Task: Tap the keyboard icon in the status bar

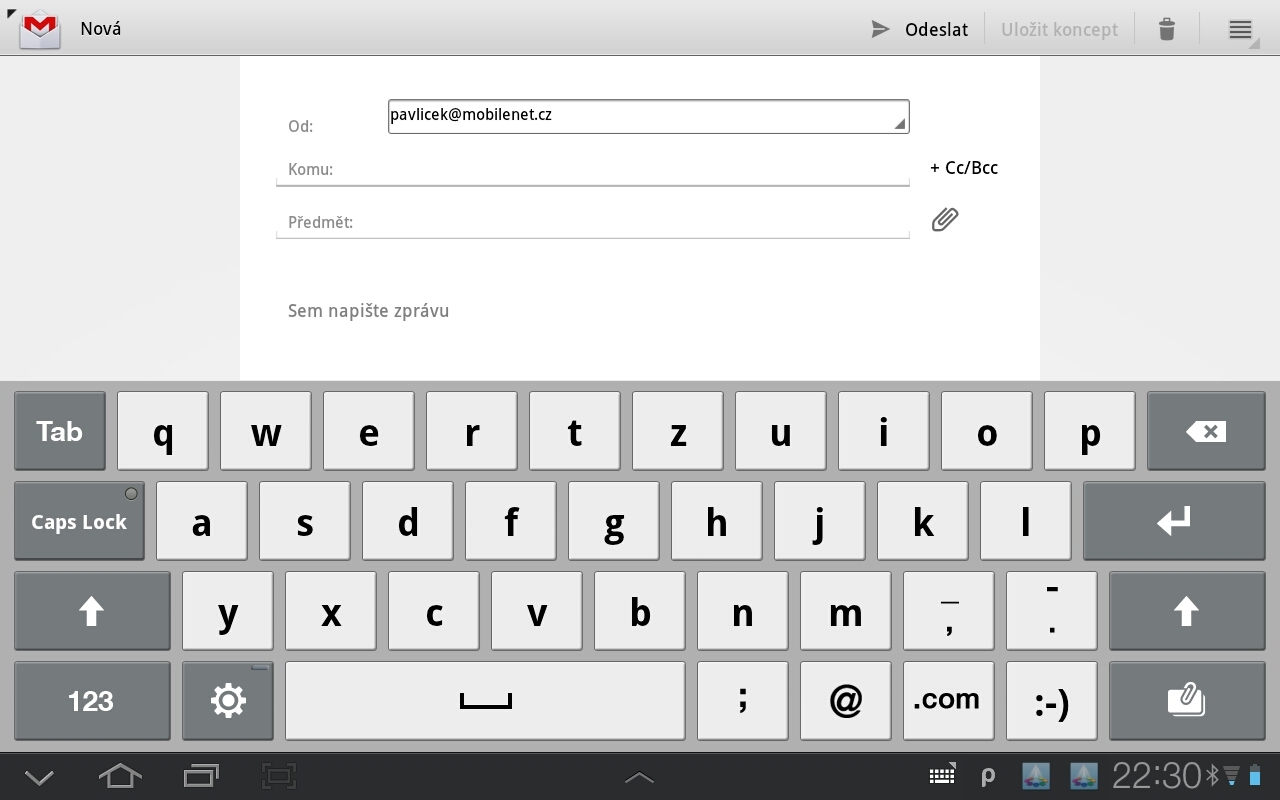Action: click(941, 776)
